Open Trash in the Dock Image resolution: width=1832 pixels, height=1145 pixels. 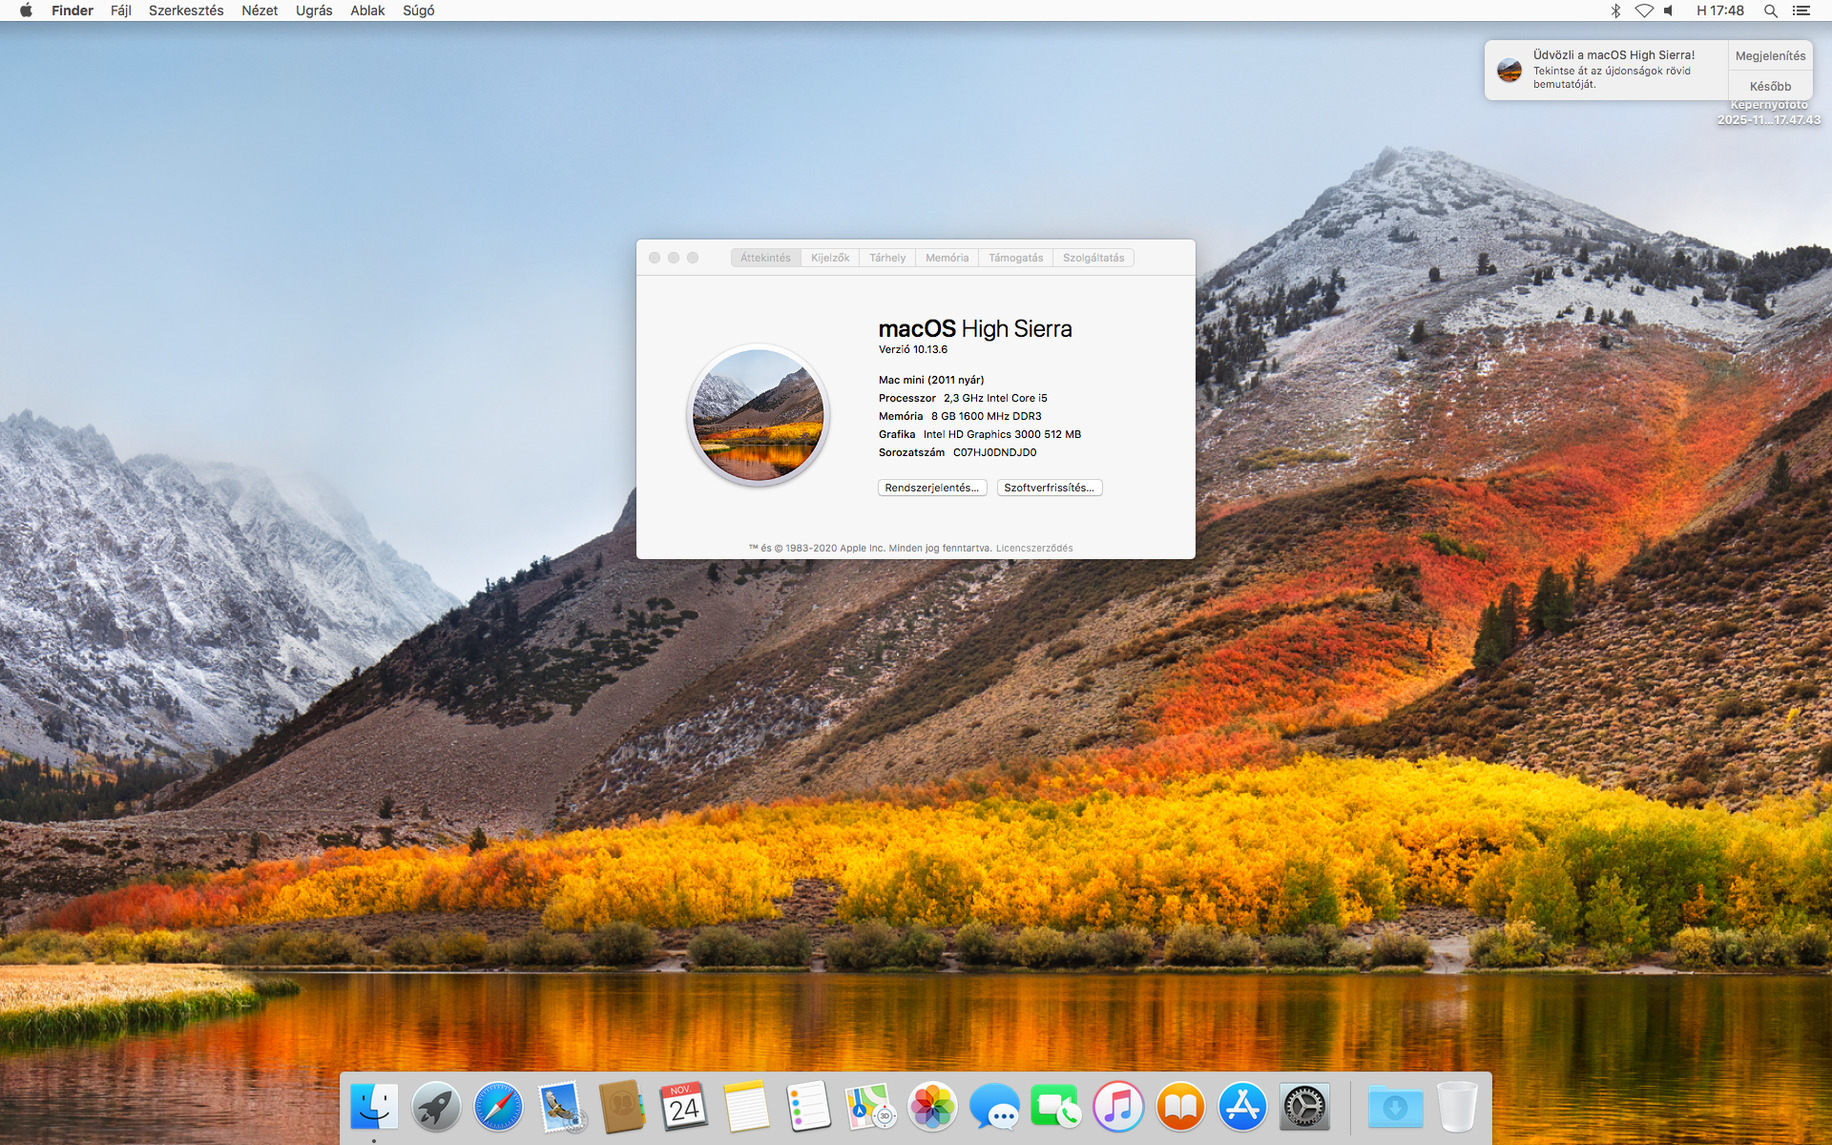1457,1107
